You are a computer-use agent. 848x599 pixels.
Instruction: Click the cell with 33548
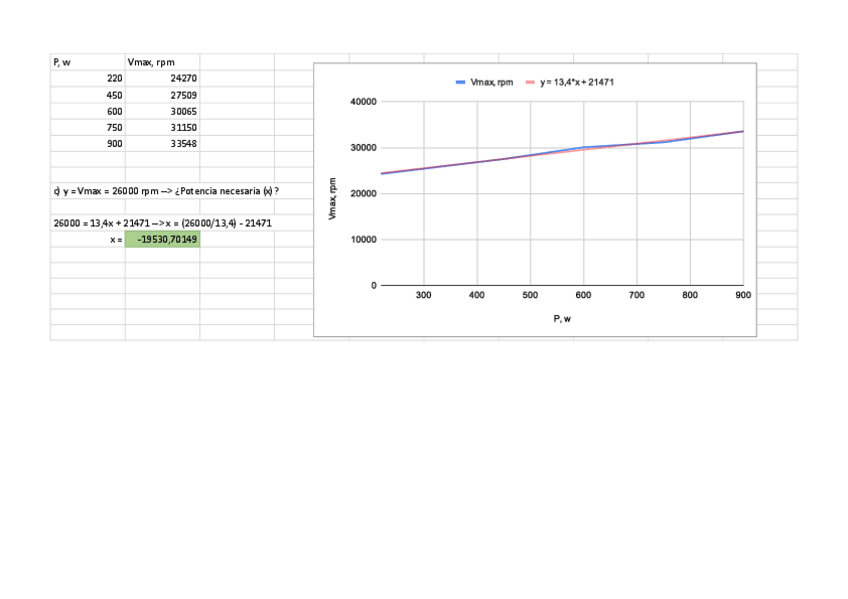click(162, 144)
